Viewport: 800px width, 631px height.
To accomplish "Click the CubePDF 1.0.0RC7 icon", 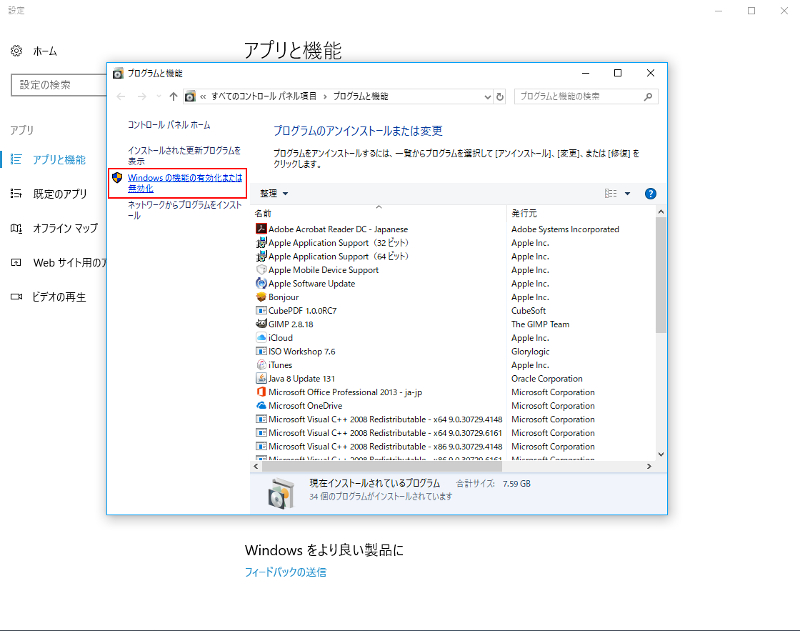I will 261,310.
